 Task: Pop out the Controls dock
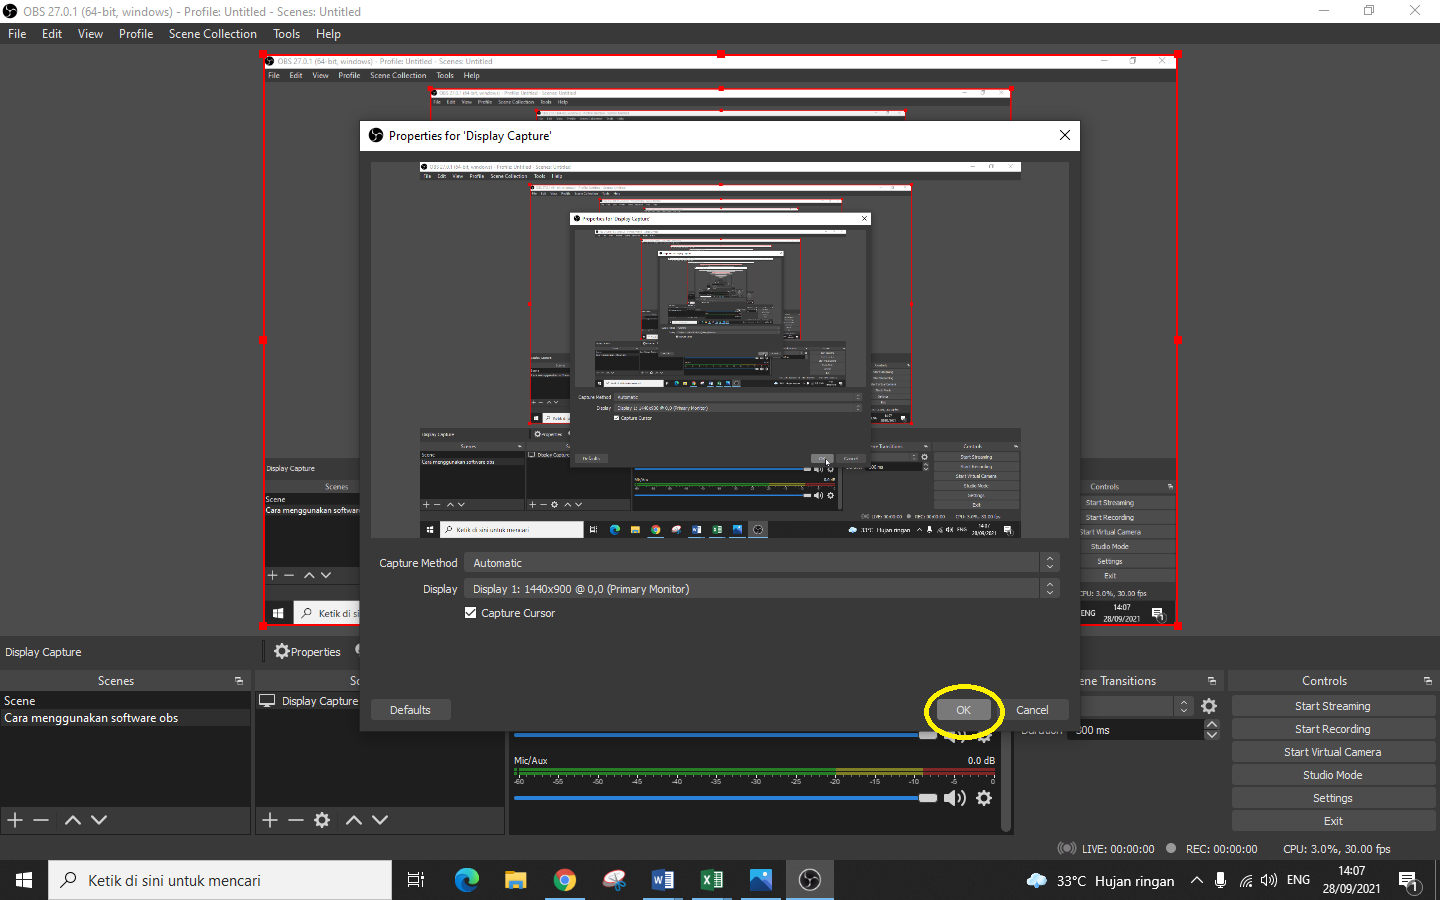pos(1427,681)
